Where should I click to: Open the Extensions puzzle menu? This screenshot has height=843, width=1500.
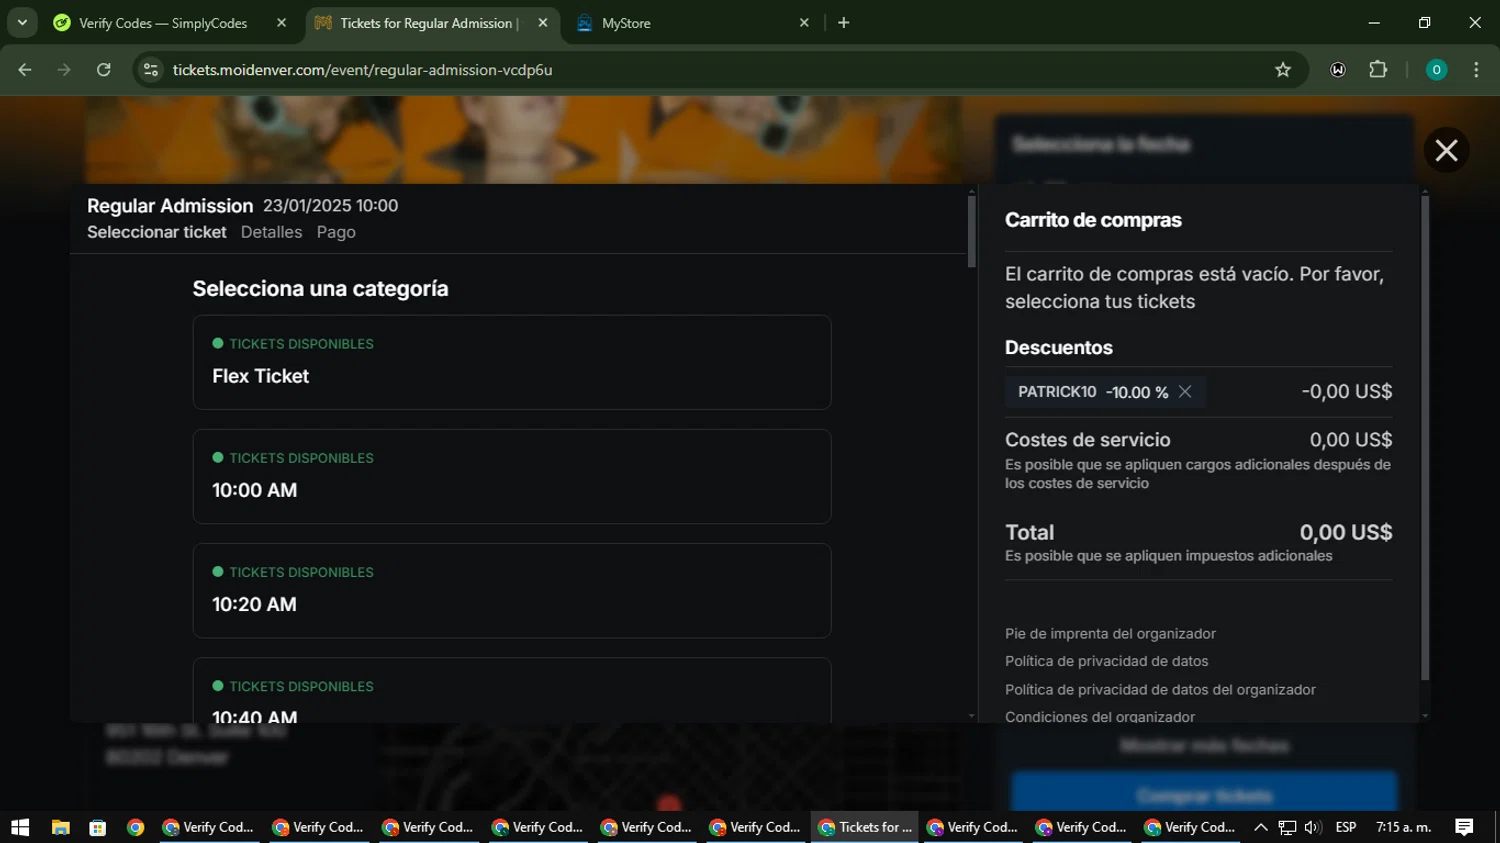point(1378,70)
